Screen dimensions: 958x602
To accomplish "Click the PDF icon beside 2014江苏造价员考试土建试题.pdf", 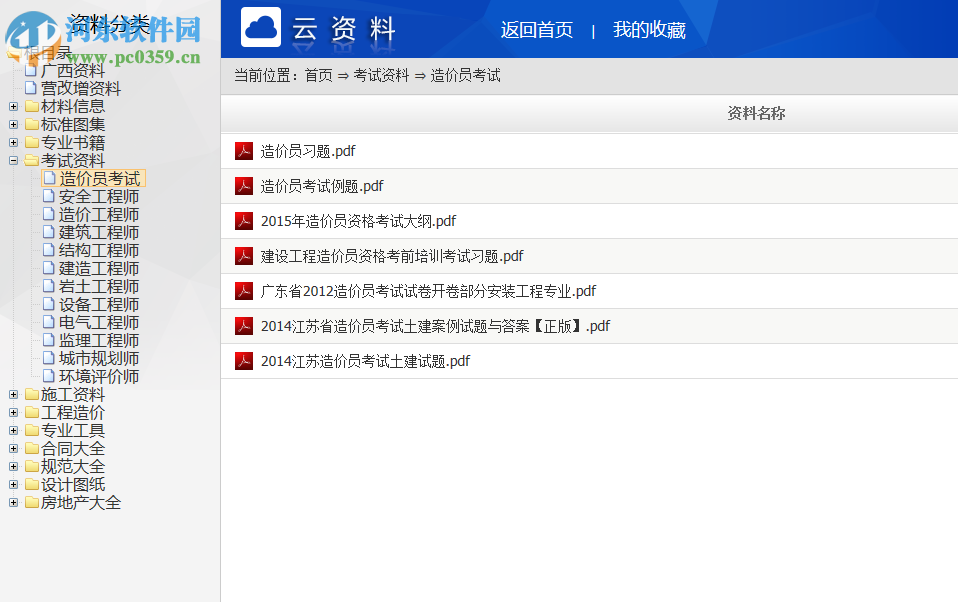I will pos(244,360).
